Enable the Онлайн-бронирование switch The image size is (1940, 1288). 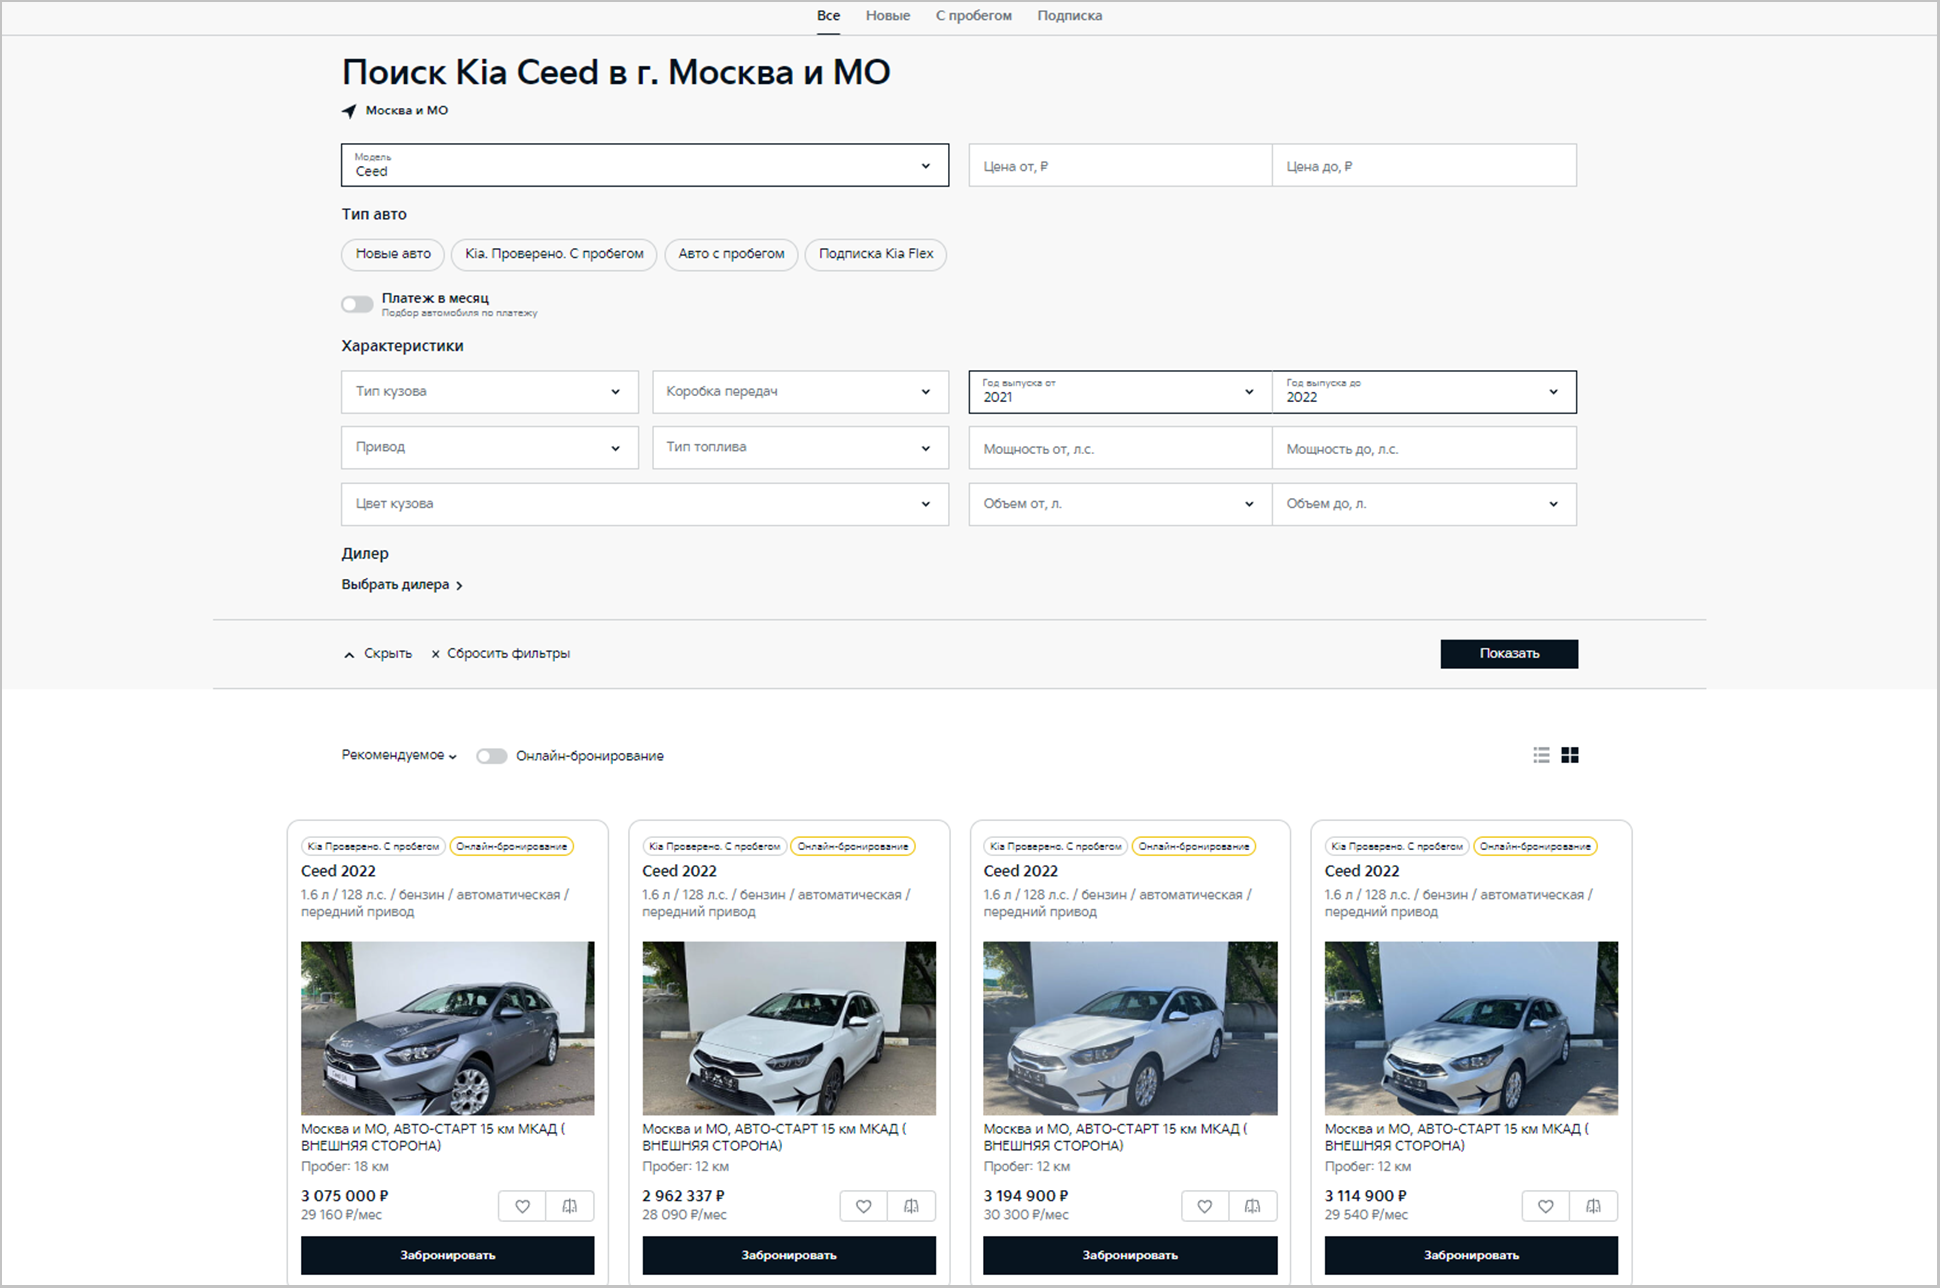491,756
